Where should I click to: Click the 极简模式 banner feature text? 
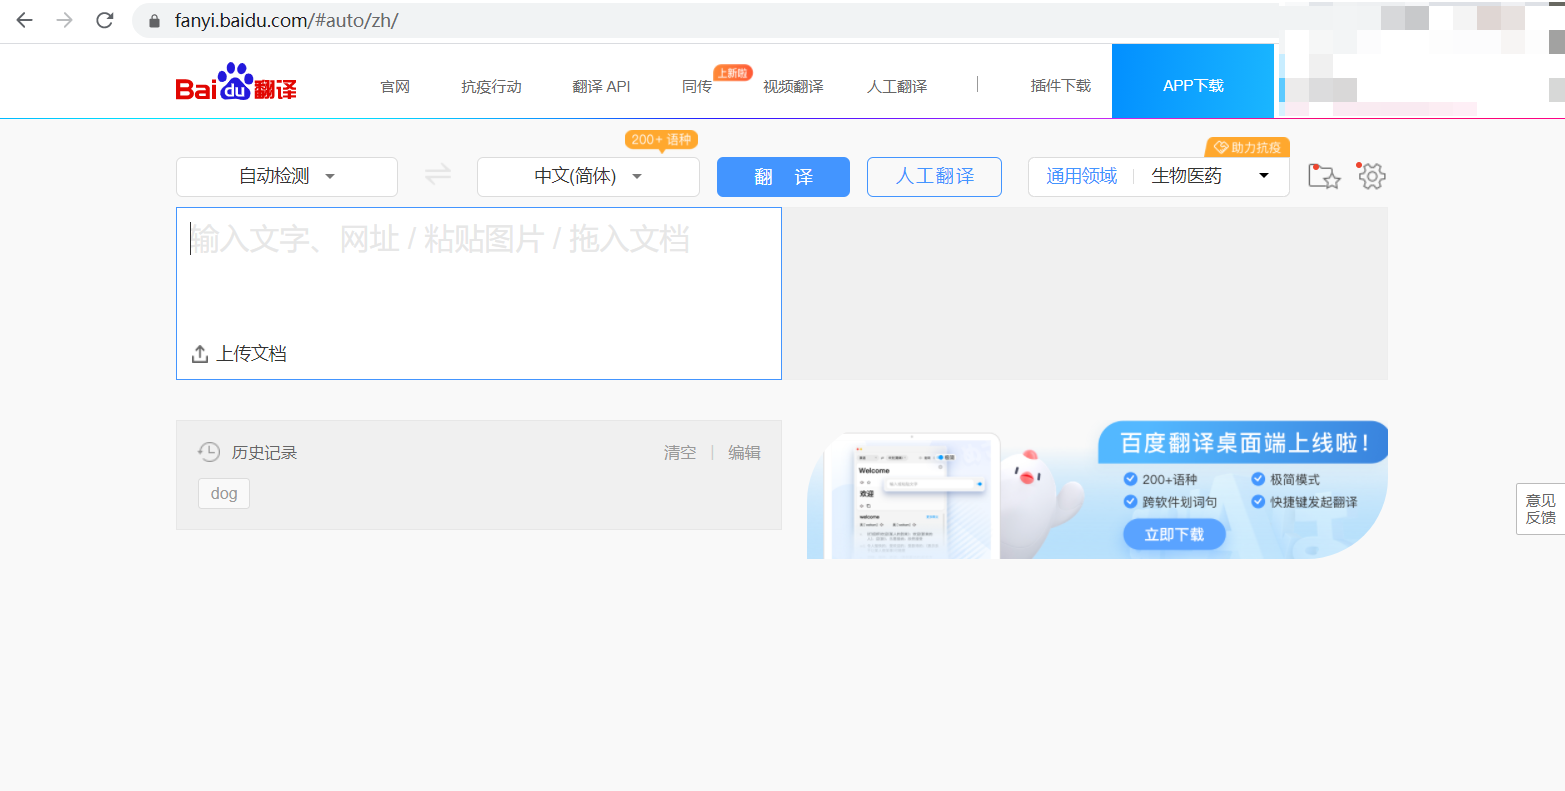pos(1295,480)
